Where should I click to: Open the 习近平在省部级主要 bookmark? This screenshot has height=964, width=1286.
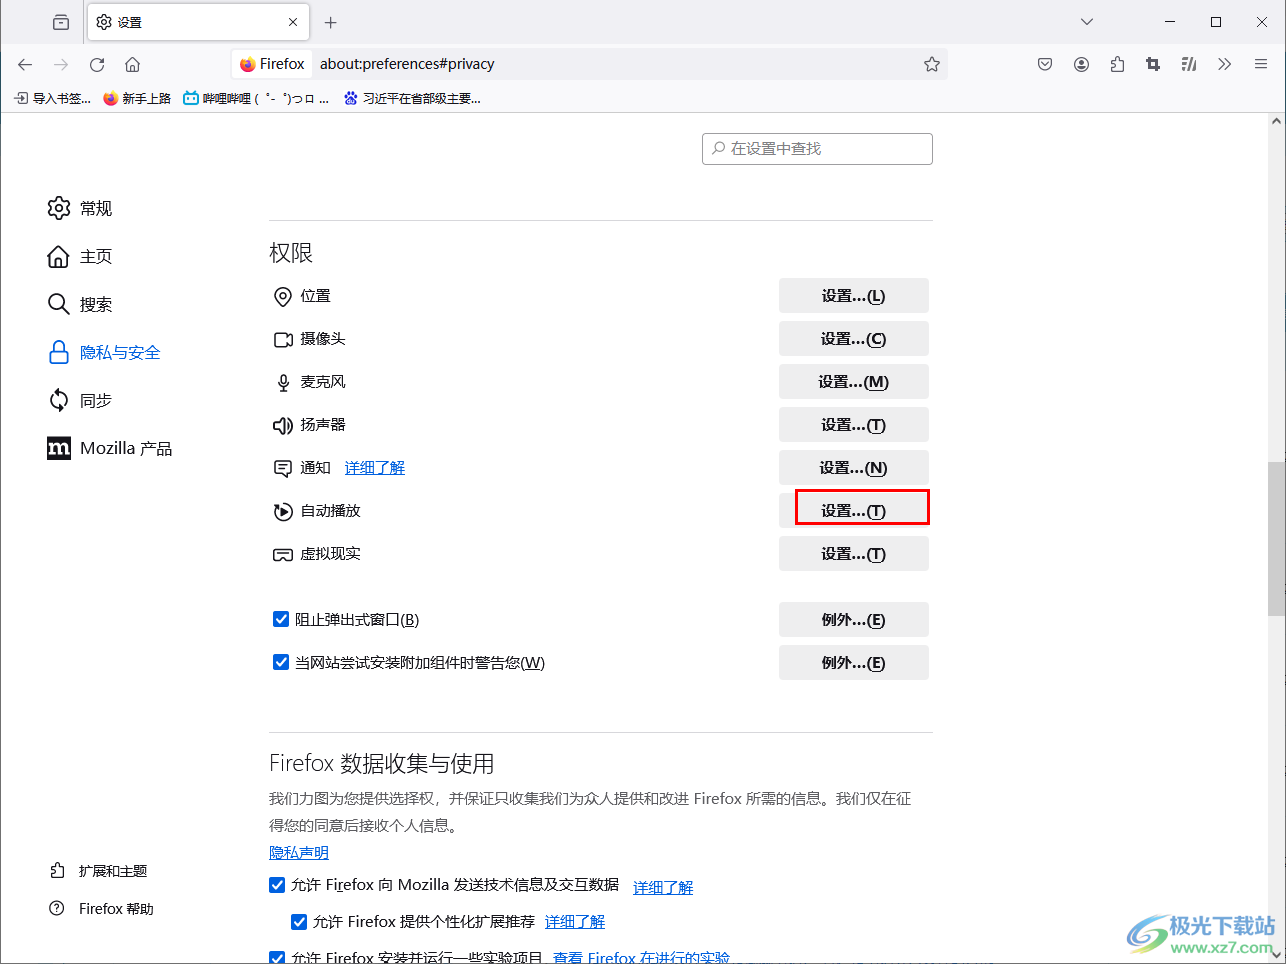coord(412,98)
